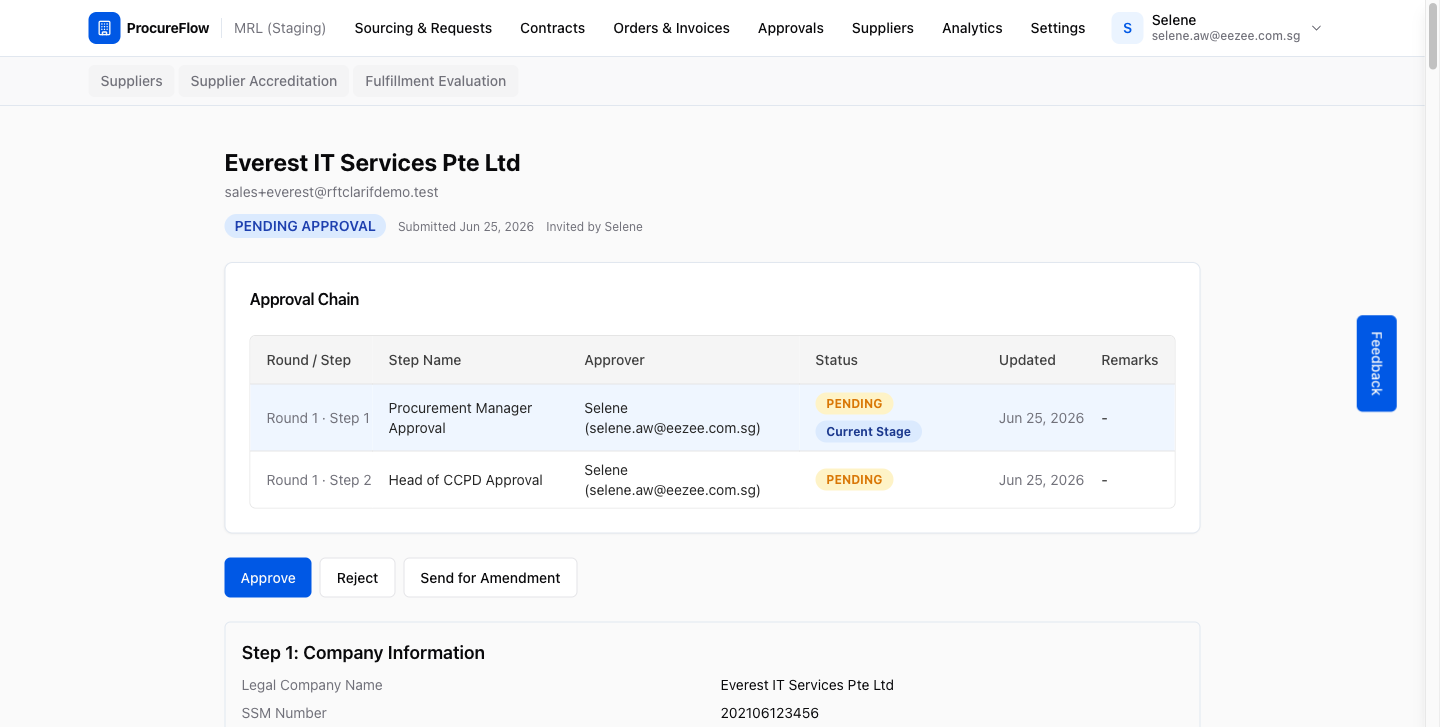Open the Analytics menu
The width and height of the screenshot is (1440, 727).
[972, 28]
